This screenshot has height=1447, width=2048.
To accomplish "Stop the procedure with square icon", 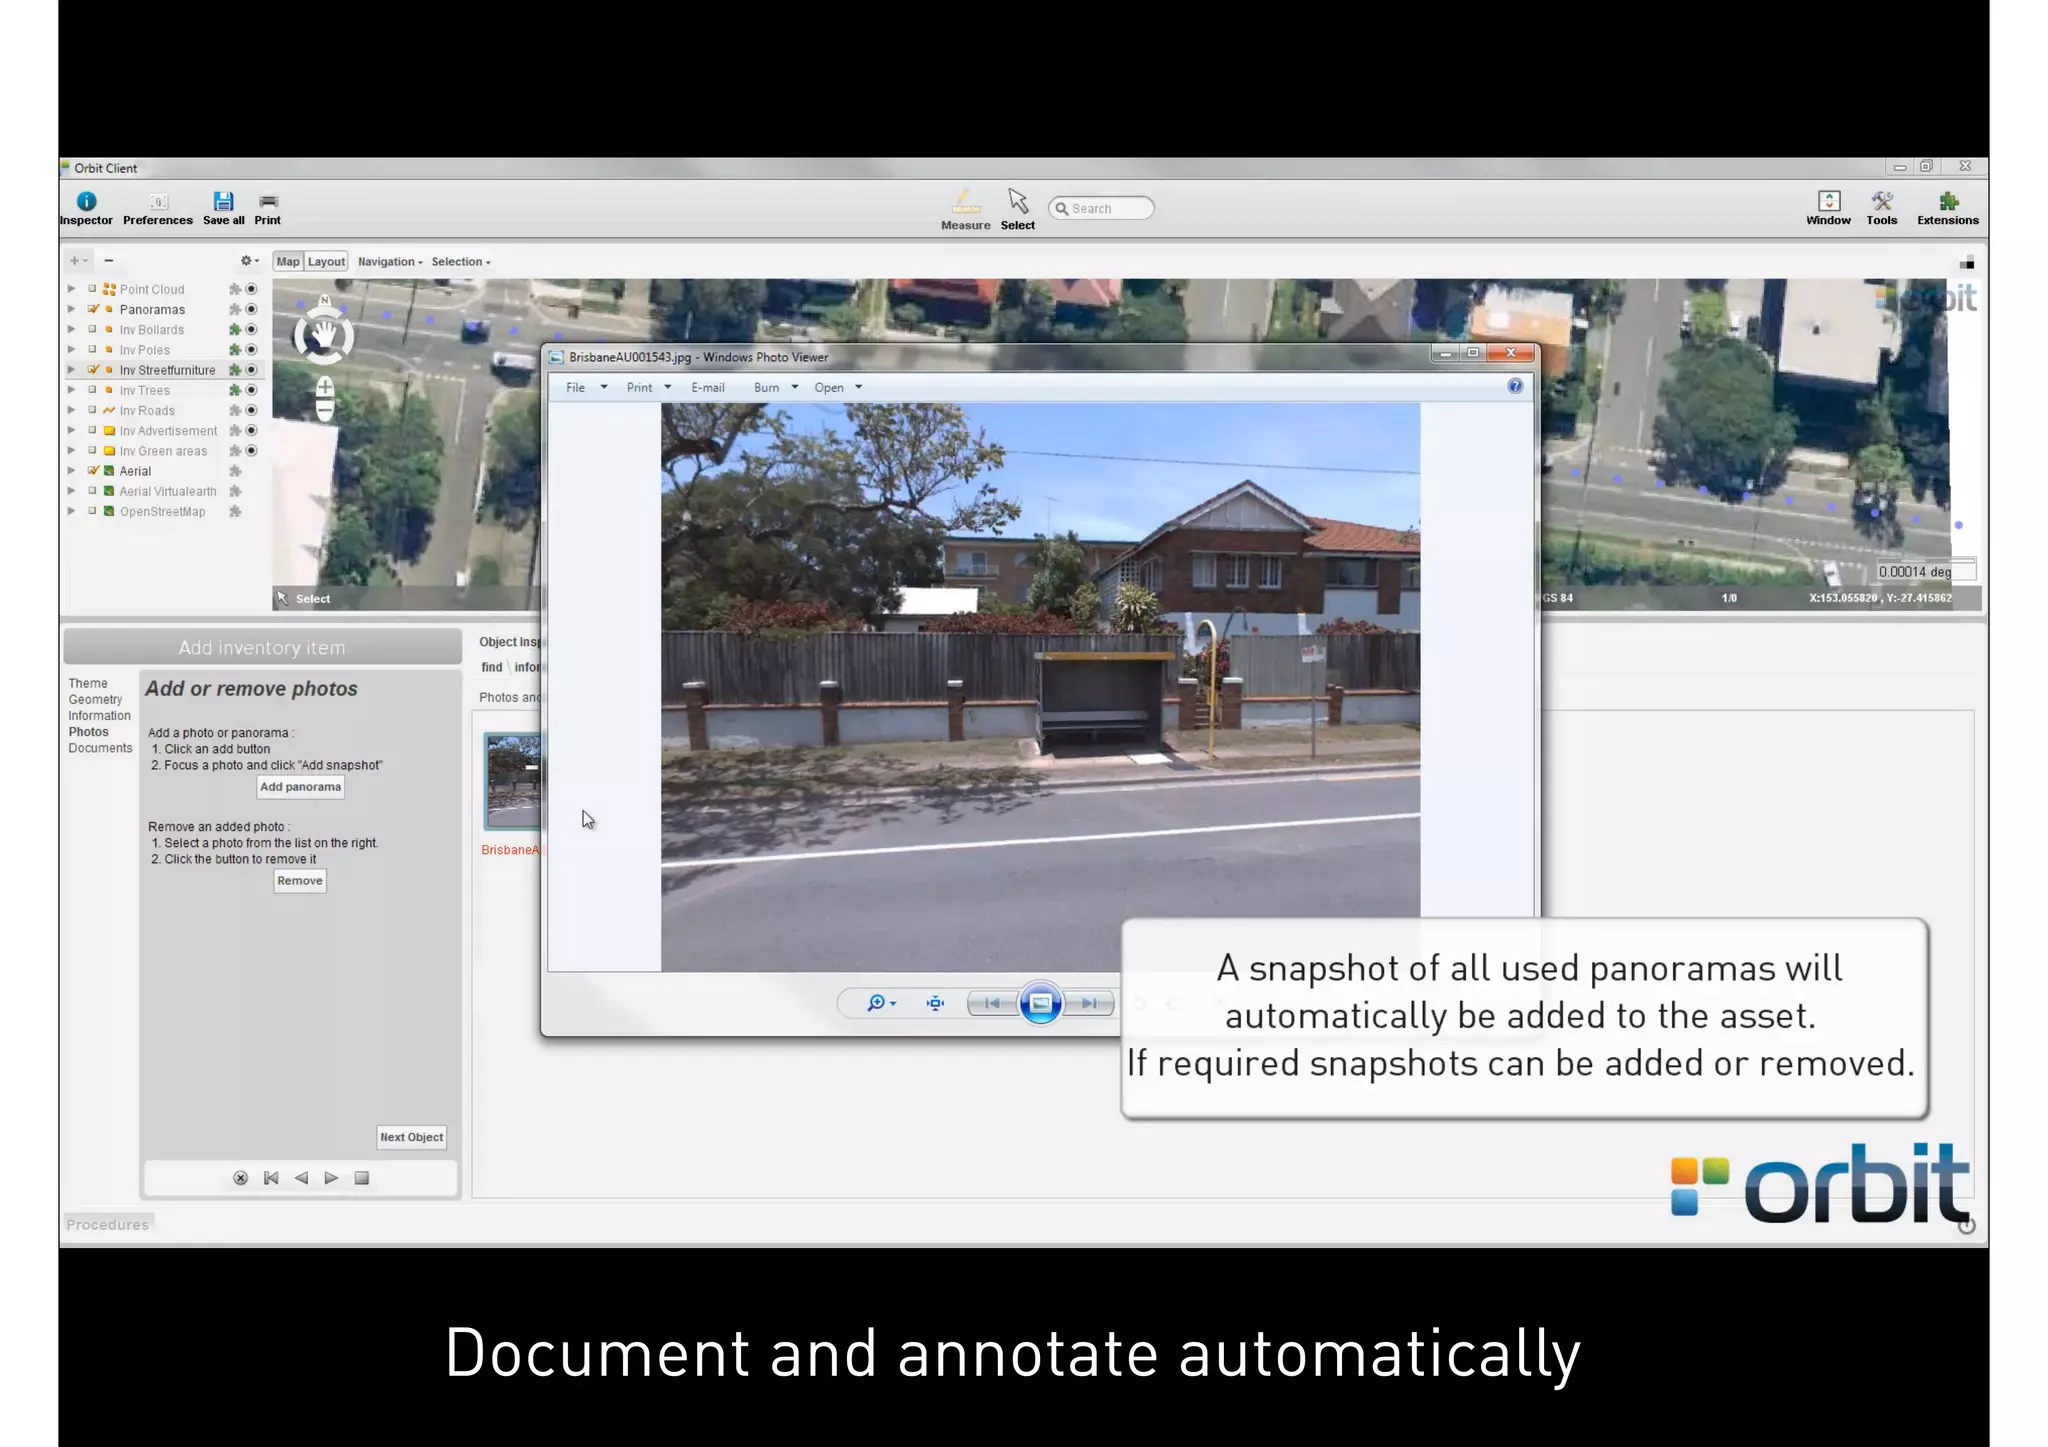I will coord(362,1178).
